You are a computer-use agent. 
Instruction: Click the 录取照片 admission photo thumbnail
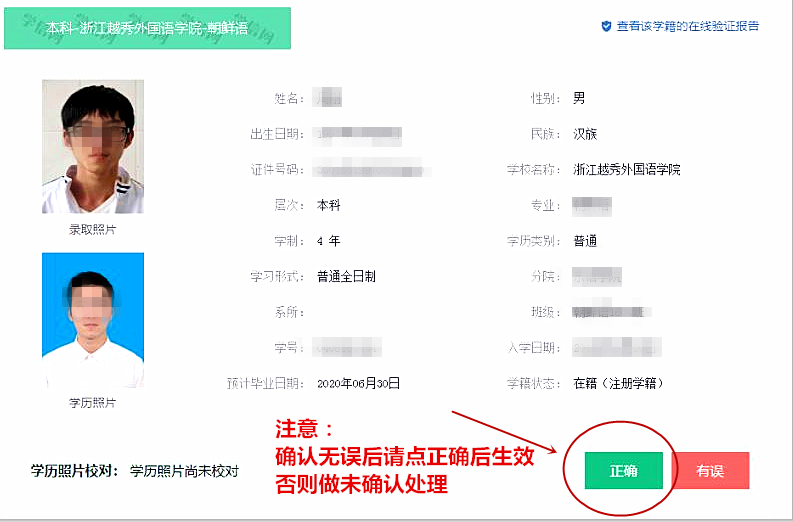tap(93, 146)
